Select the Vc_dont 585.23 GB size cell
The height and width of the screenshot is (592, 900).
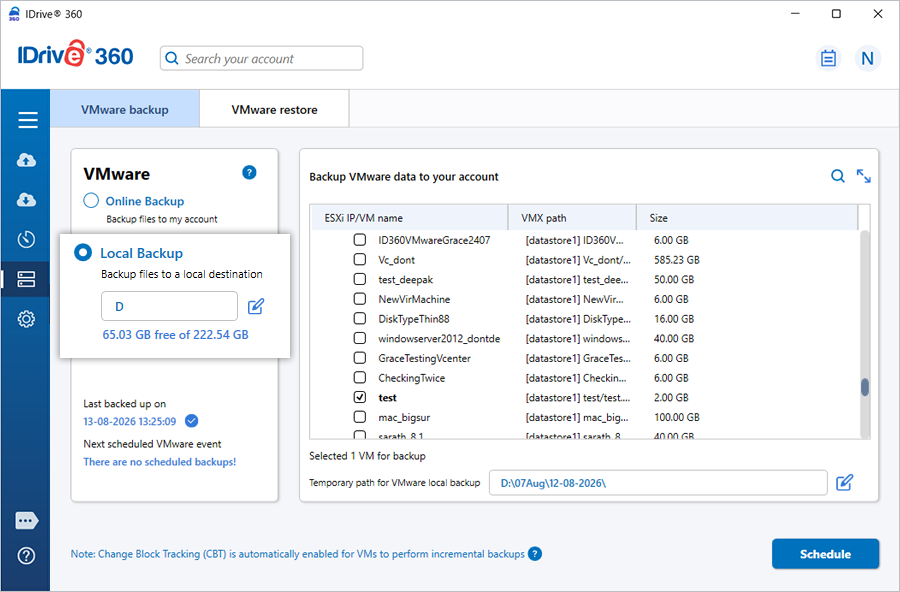pos(677,260)
